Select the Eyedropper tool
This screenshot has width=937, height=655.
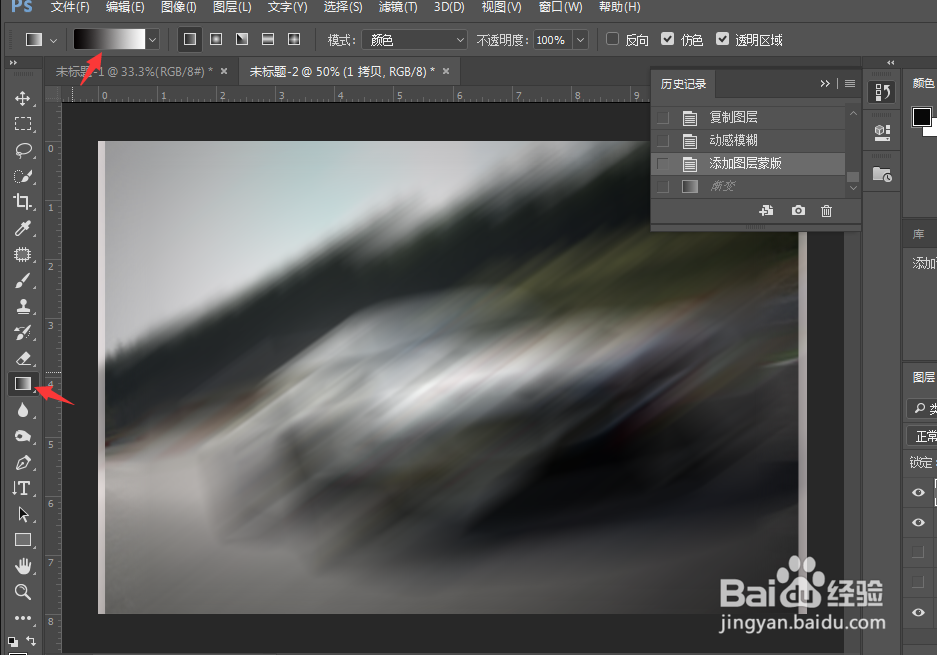tap(23, 228)
